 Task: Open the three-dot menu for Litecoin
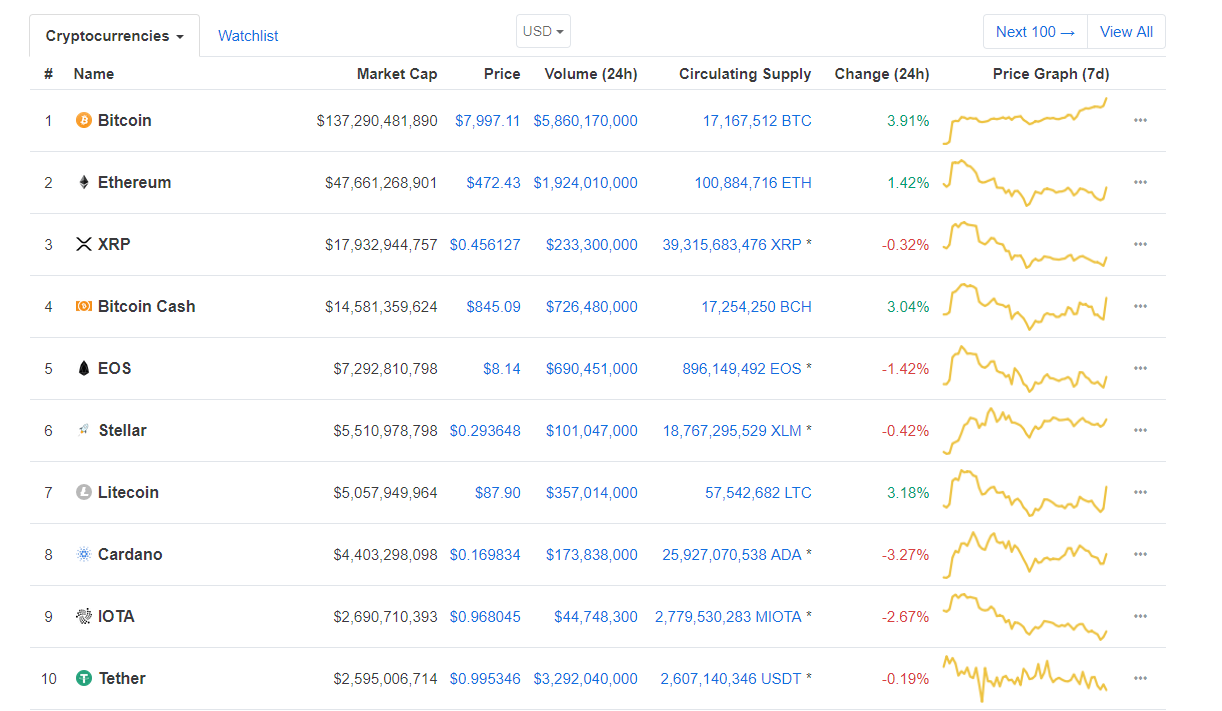coord(1140,492)
